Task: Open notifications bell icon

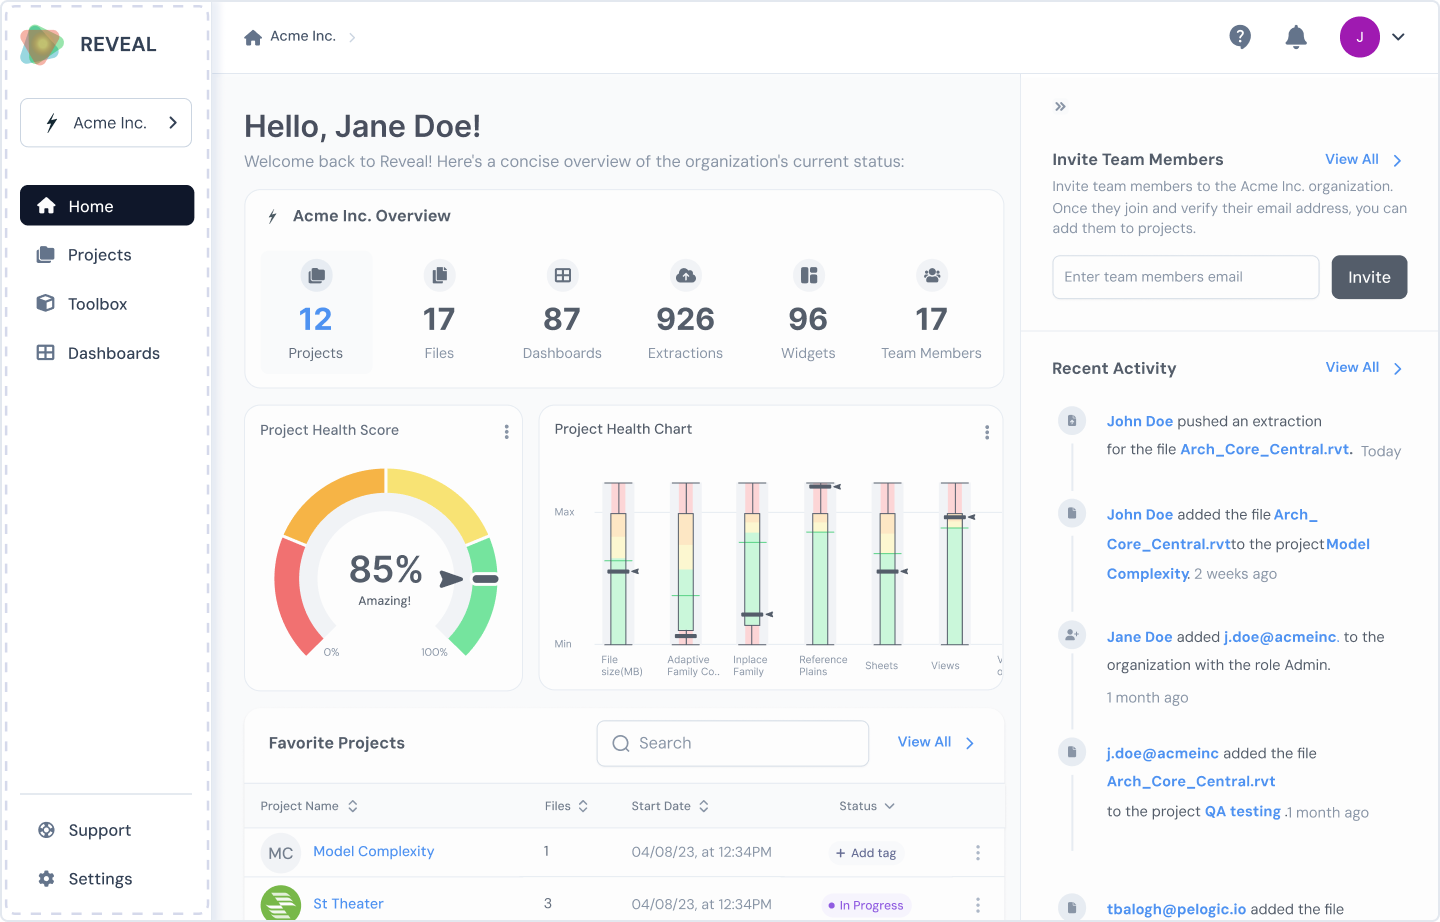Action: pyautogui.click(x=1296, y=37)
